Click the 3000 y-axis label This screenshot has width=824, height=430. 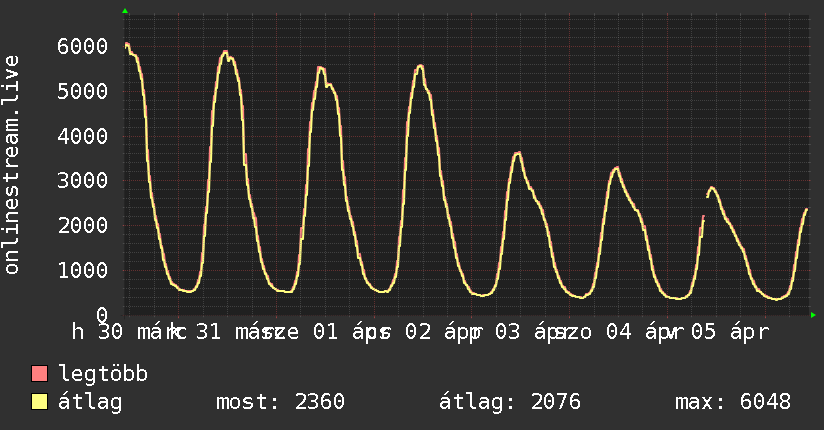(x=83, y=181)
